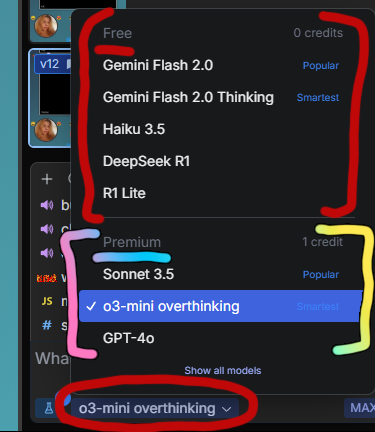Click the flask experiment icon

coord(48,408)
